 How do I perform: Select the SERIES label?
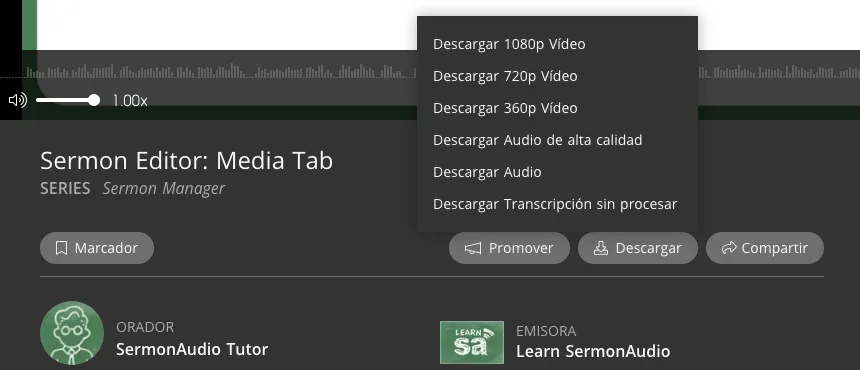pyautogui.click(x=65, y=189)
